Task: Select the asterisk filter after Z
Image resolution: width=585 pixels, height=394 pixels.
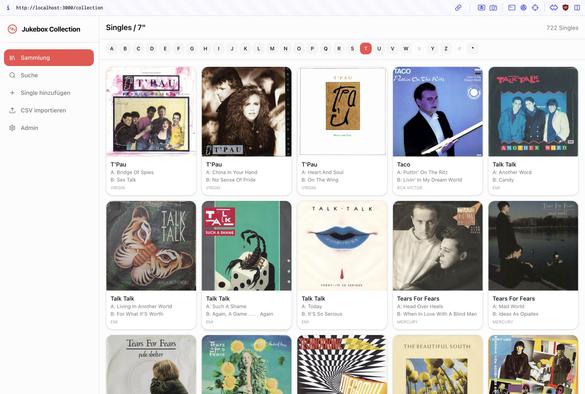Action: tap(473, 49)
